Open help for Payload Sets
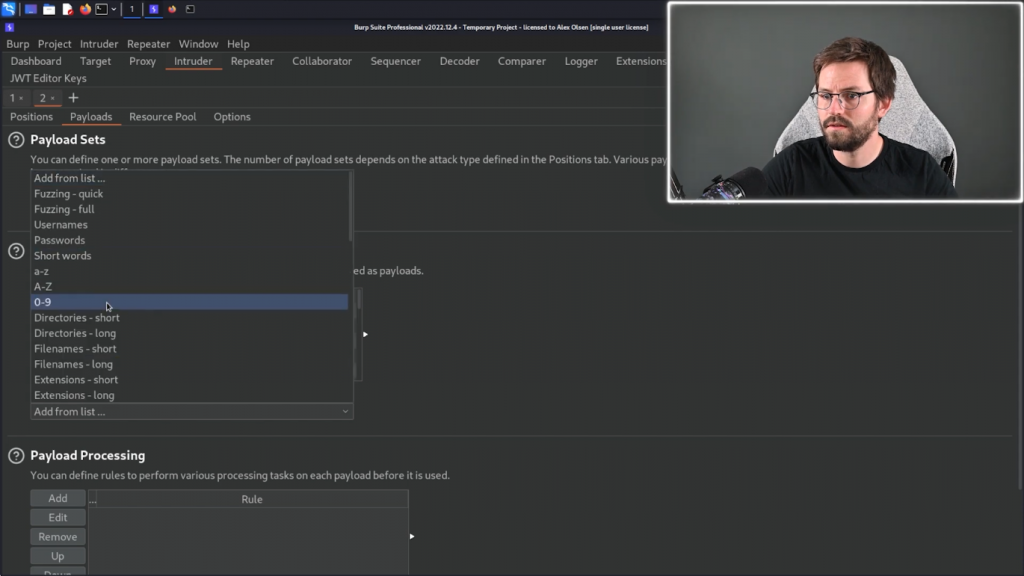 [x=16, y=140]
